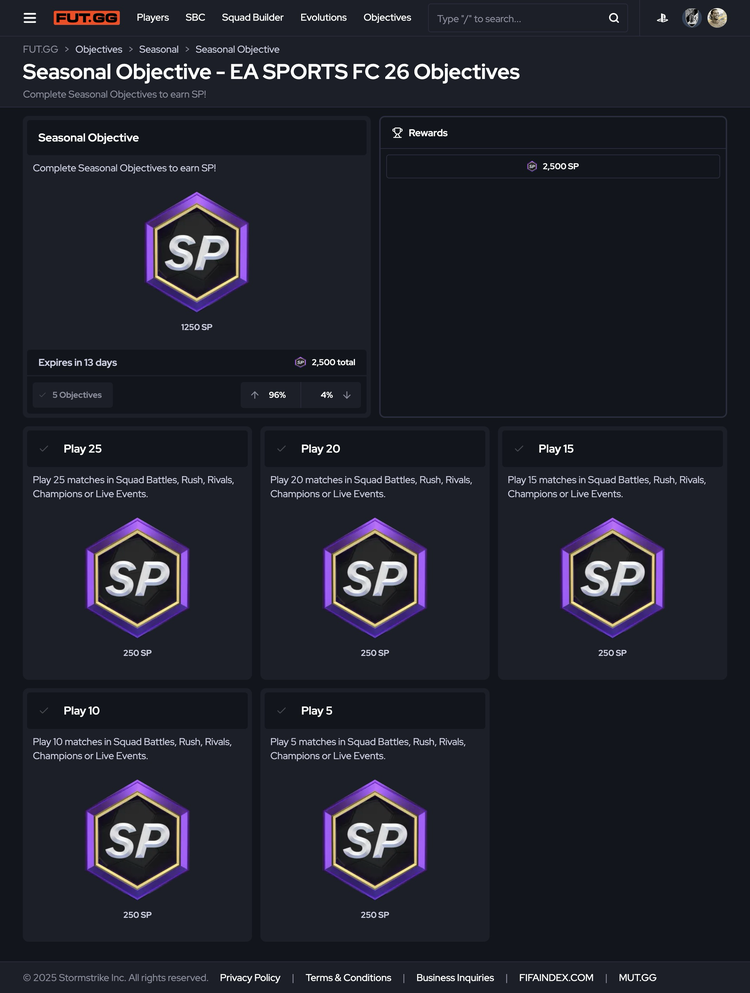Click the search magnifier icon
This screenshot has height=993, width=750.
614,18
